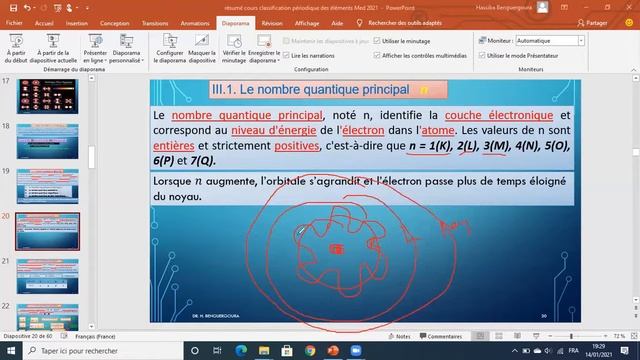Open Windows Start menu

(11, 351)
